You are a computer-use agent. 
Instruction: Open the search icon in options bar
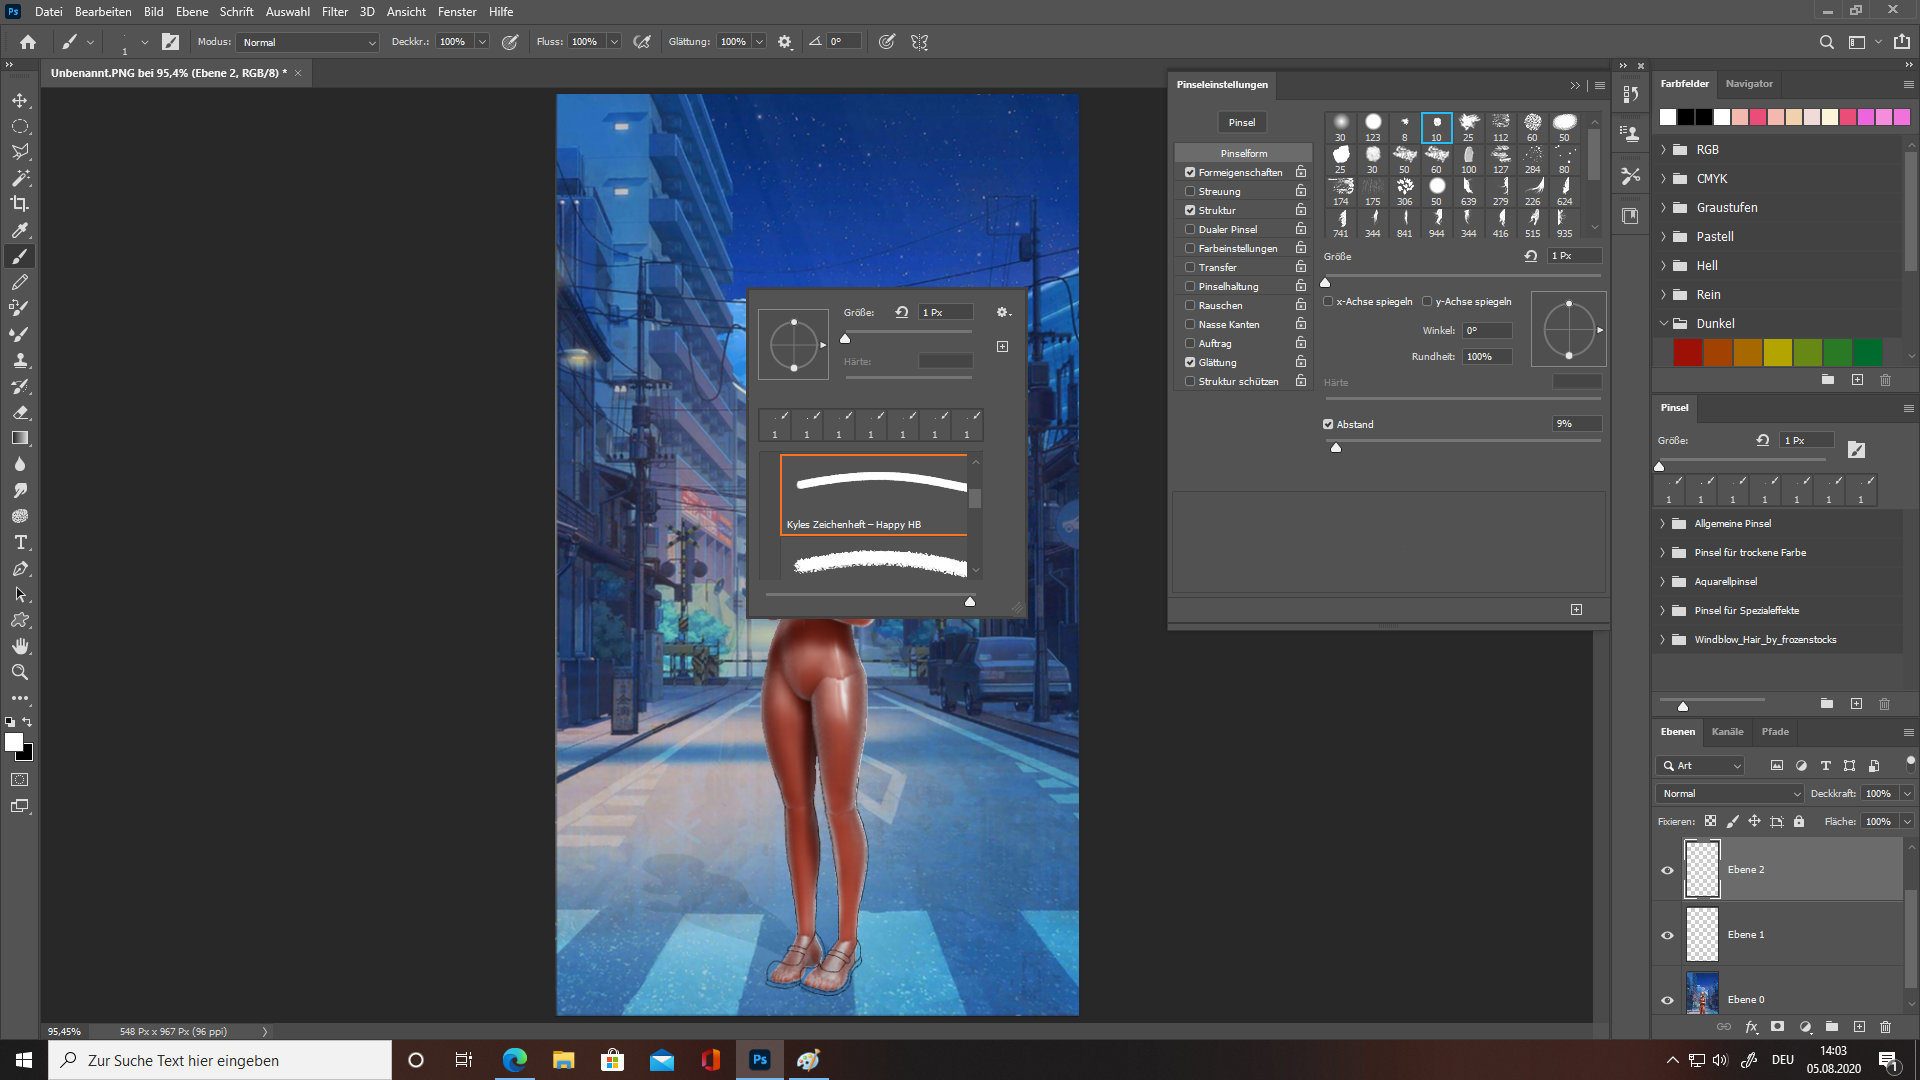coord(1827,42)
